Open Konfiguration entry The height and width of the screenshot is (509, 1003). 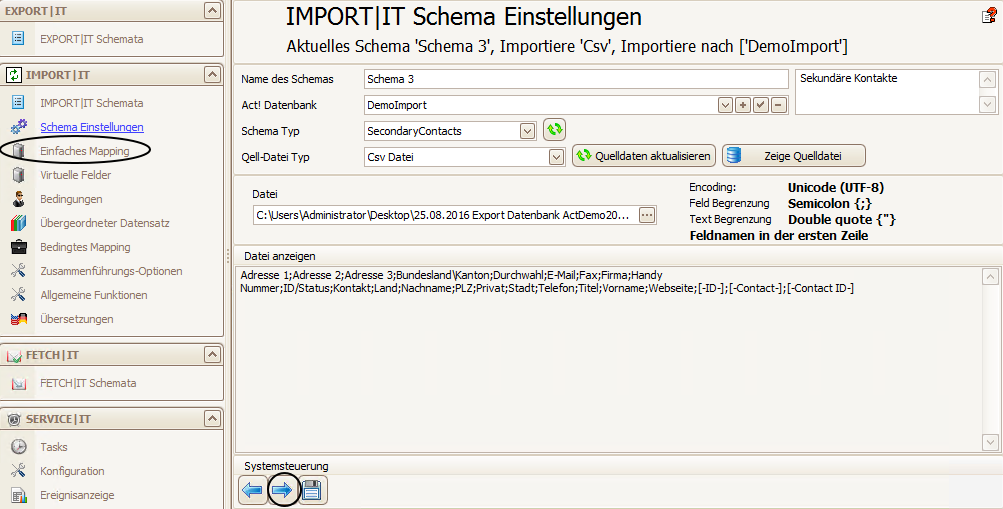tap(72, 471)
